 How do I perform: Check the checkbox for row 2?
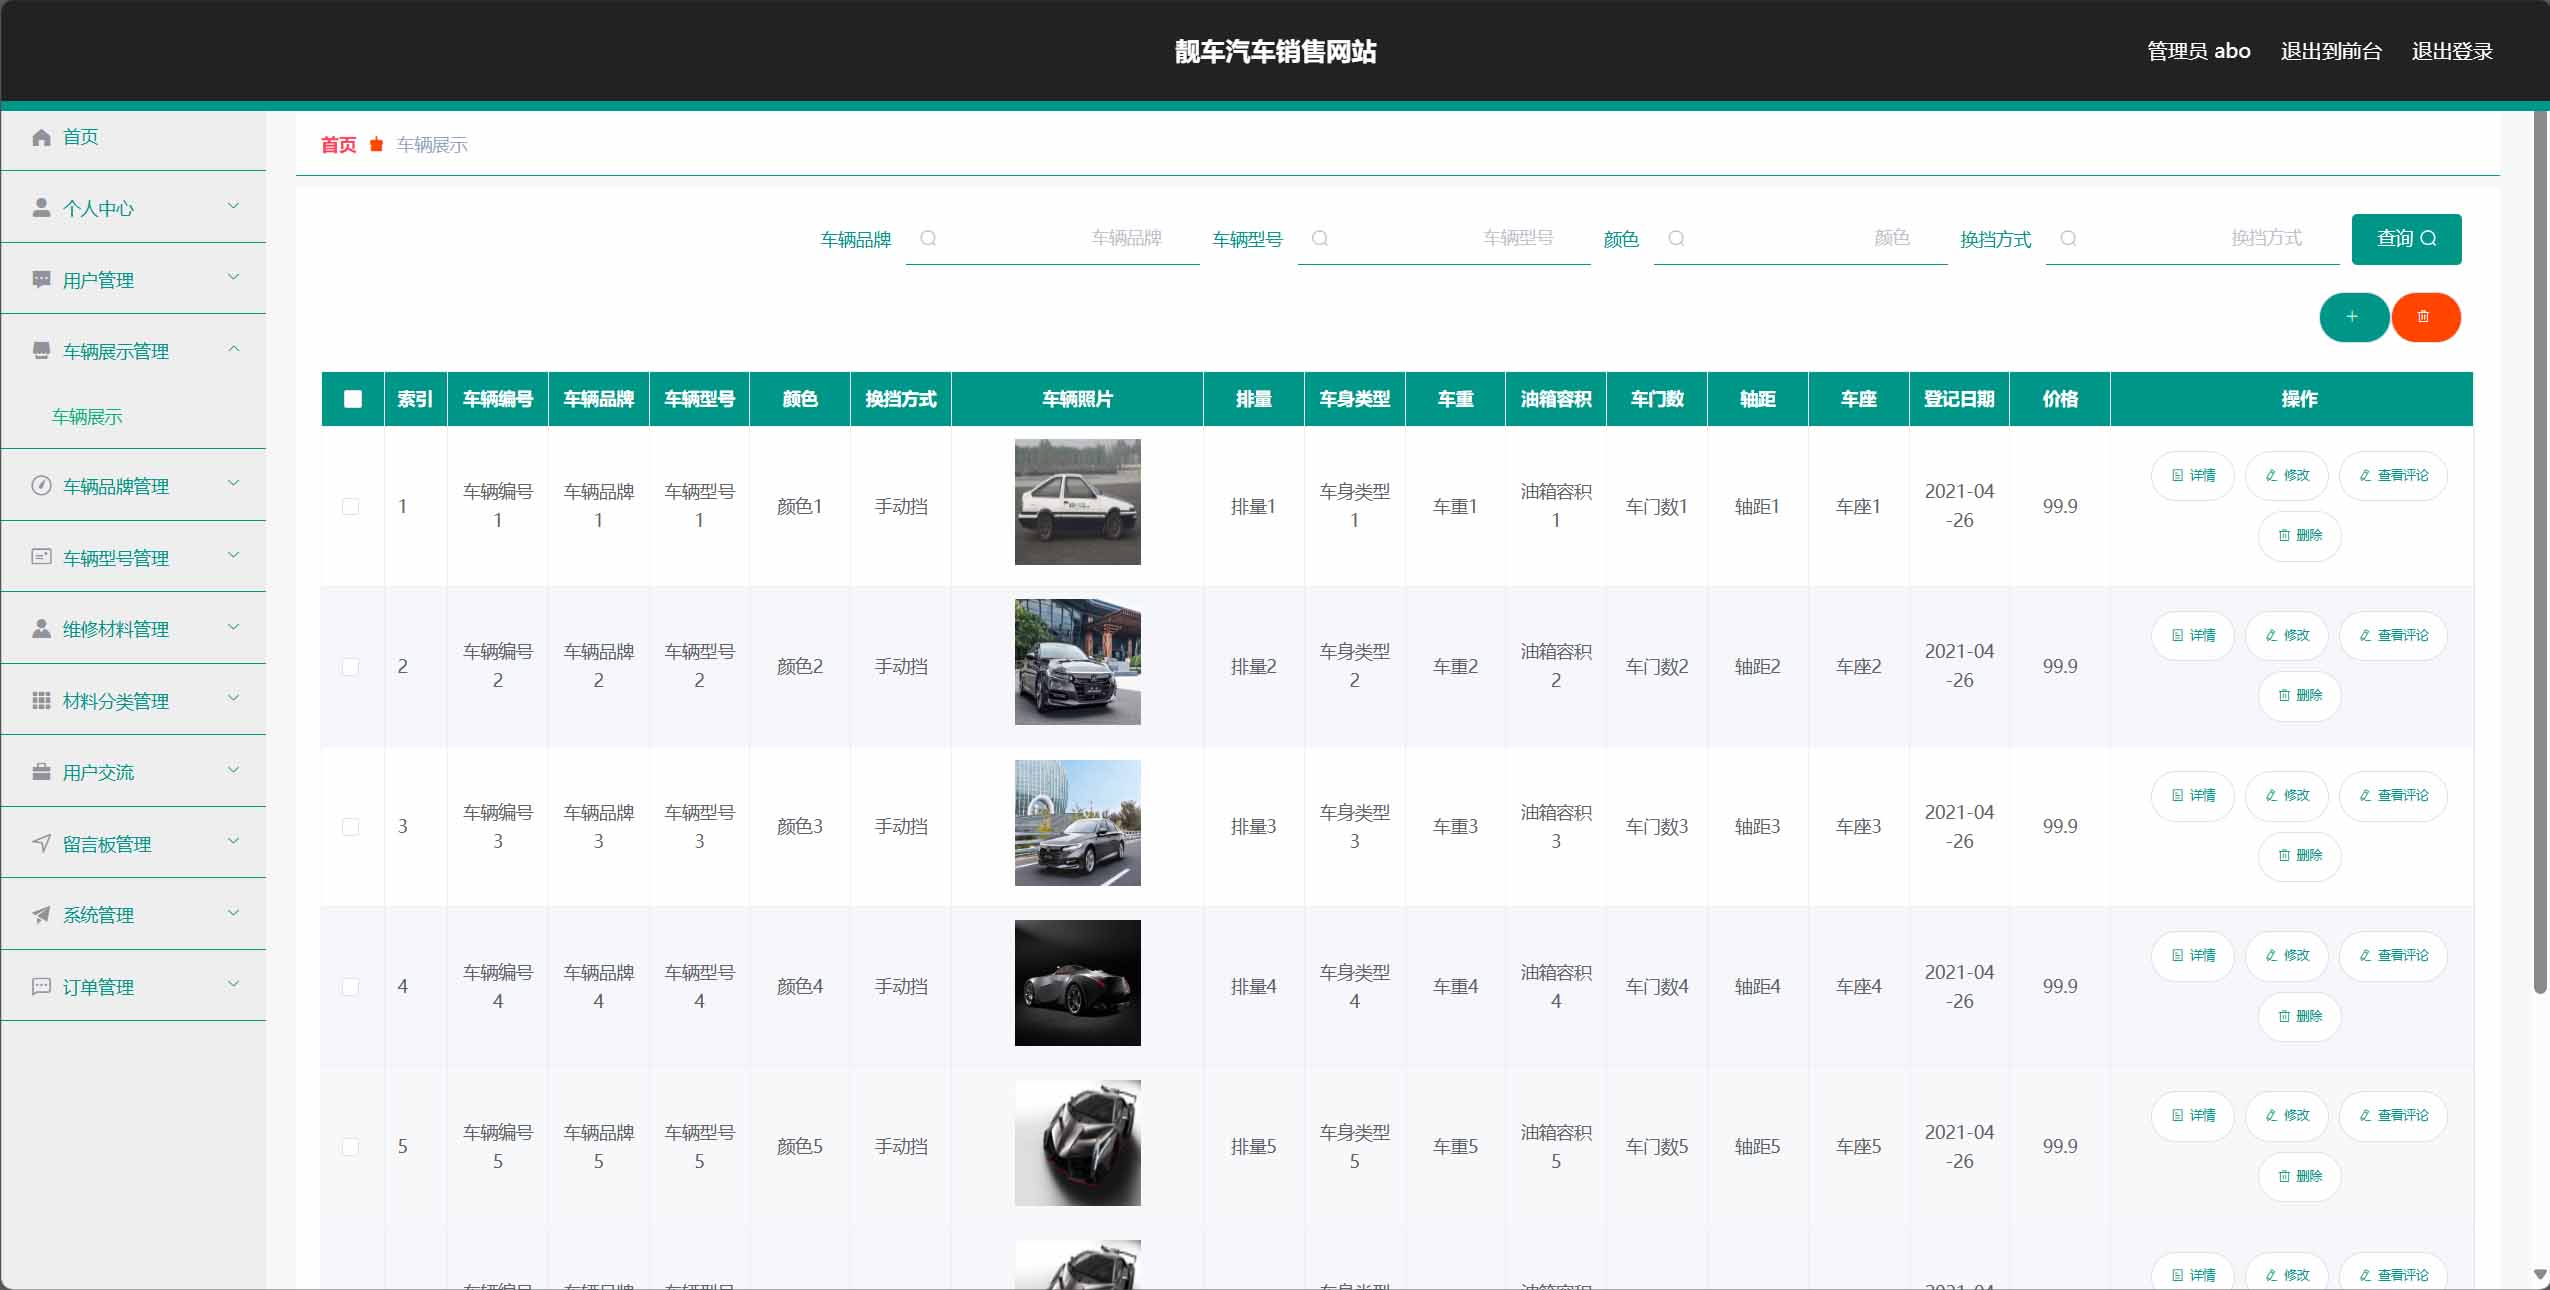coord(351,666)
